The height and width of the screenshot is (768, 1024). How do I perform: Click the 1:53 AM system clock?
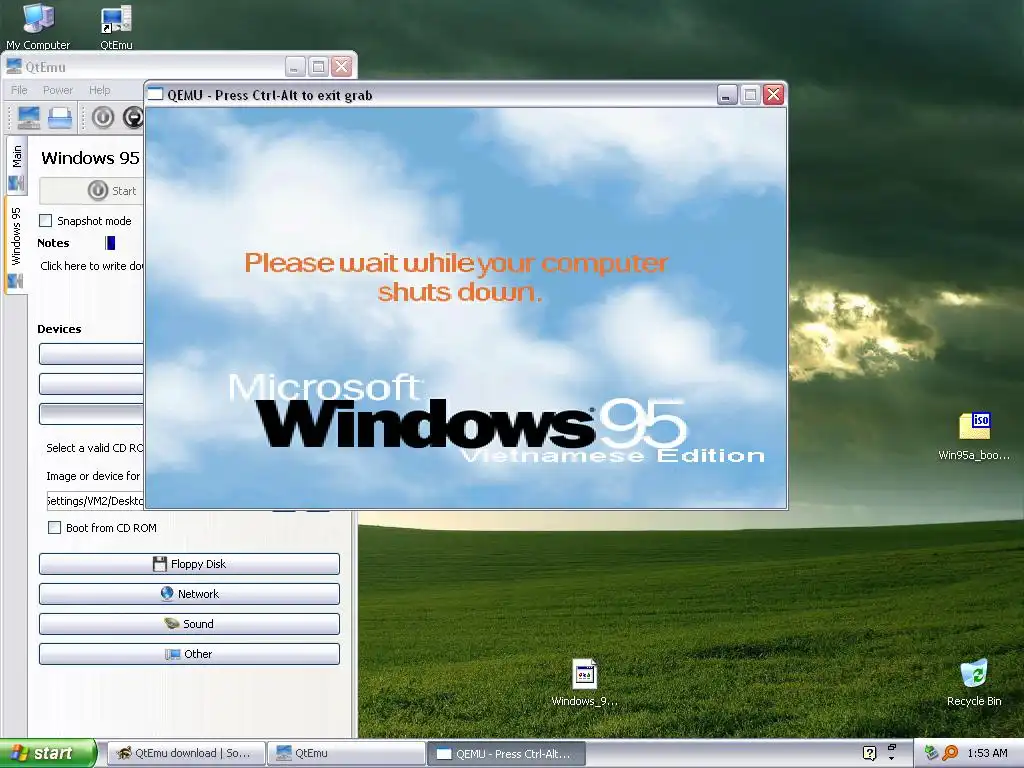[987, 753]
